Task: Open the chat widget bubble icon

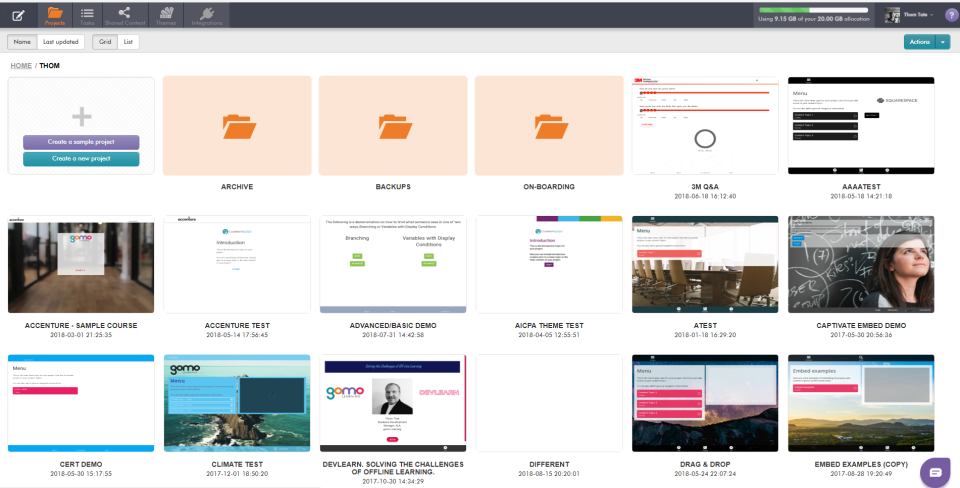Action: [936, 472]
